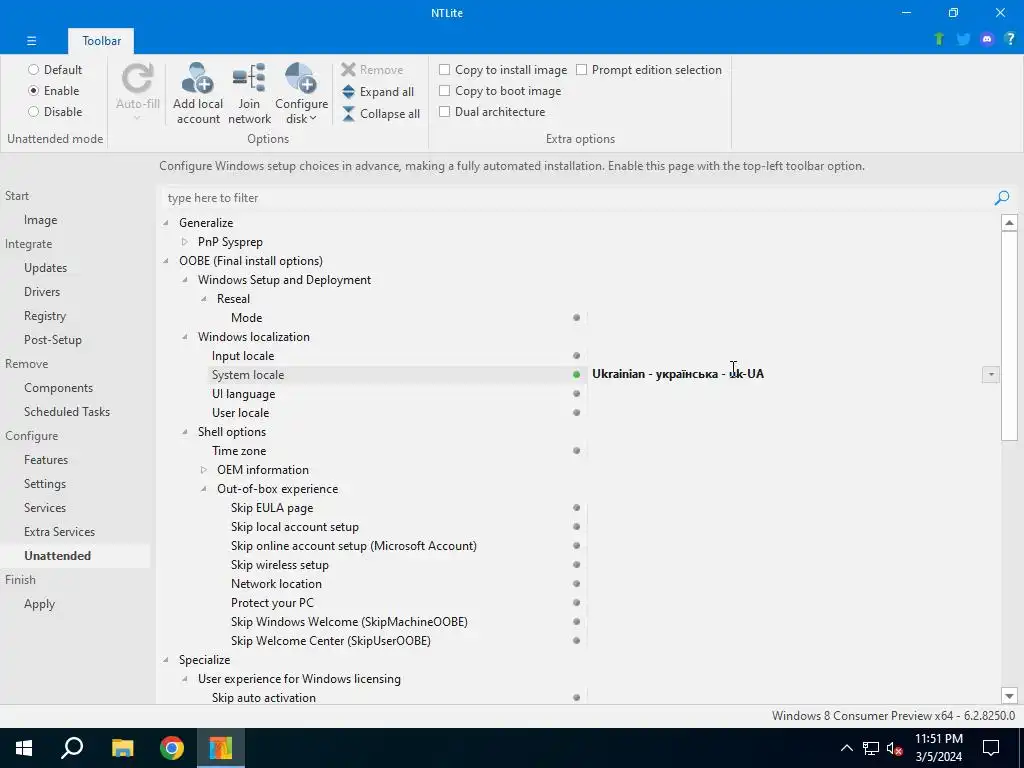Viewport: 1024px width, 768px height.
Task: Click the Join network icon
Action: pos(249,78)
